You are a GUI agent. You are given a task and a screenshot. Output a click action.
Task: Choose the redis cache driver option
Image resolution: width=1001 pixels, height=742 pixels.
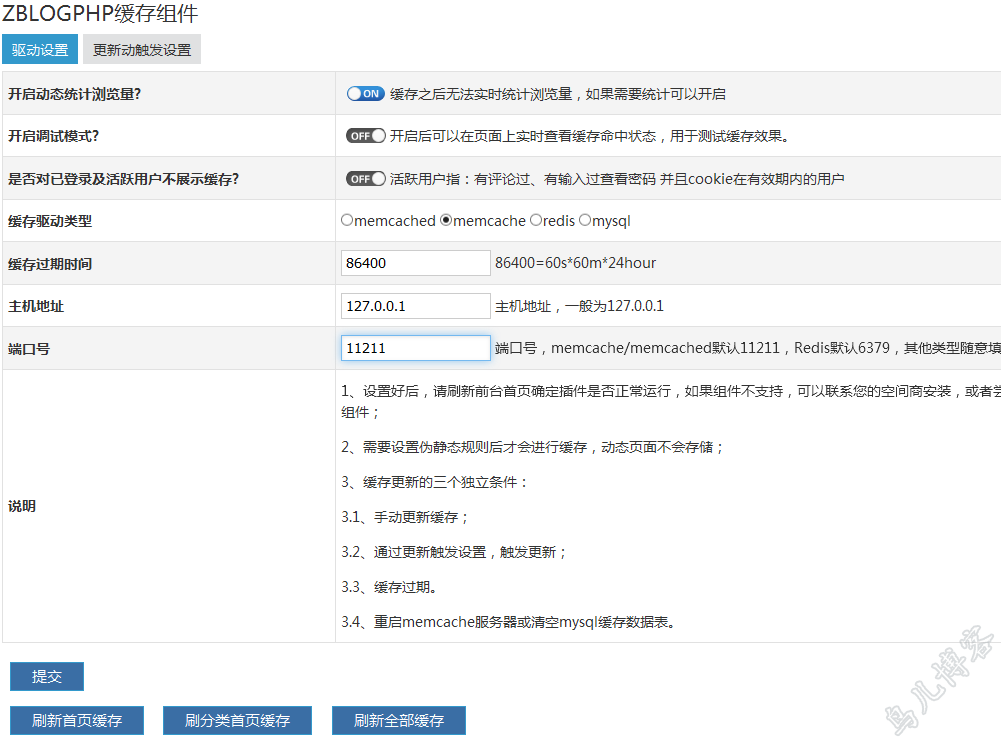tap(536, 220)
